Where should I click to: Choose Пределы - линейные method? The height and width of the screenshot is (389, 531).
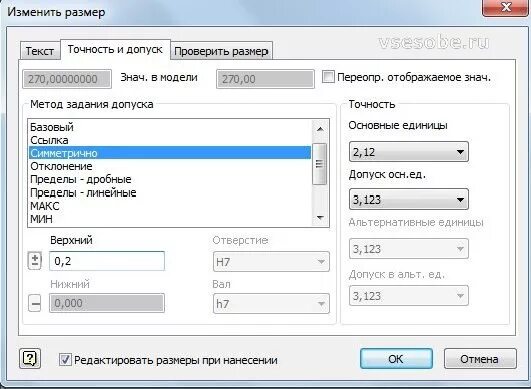click(170, 193)
